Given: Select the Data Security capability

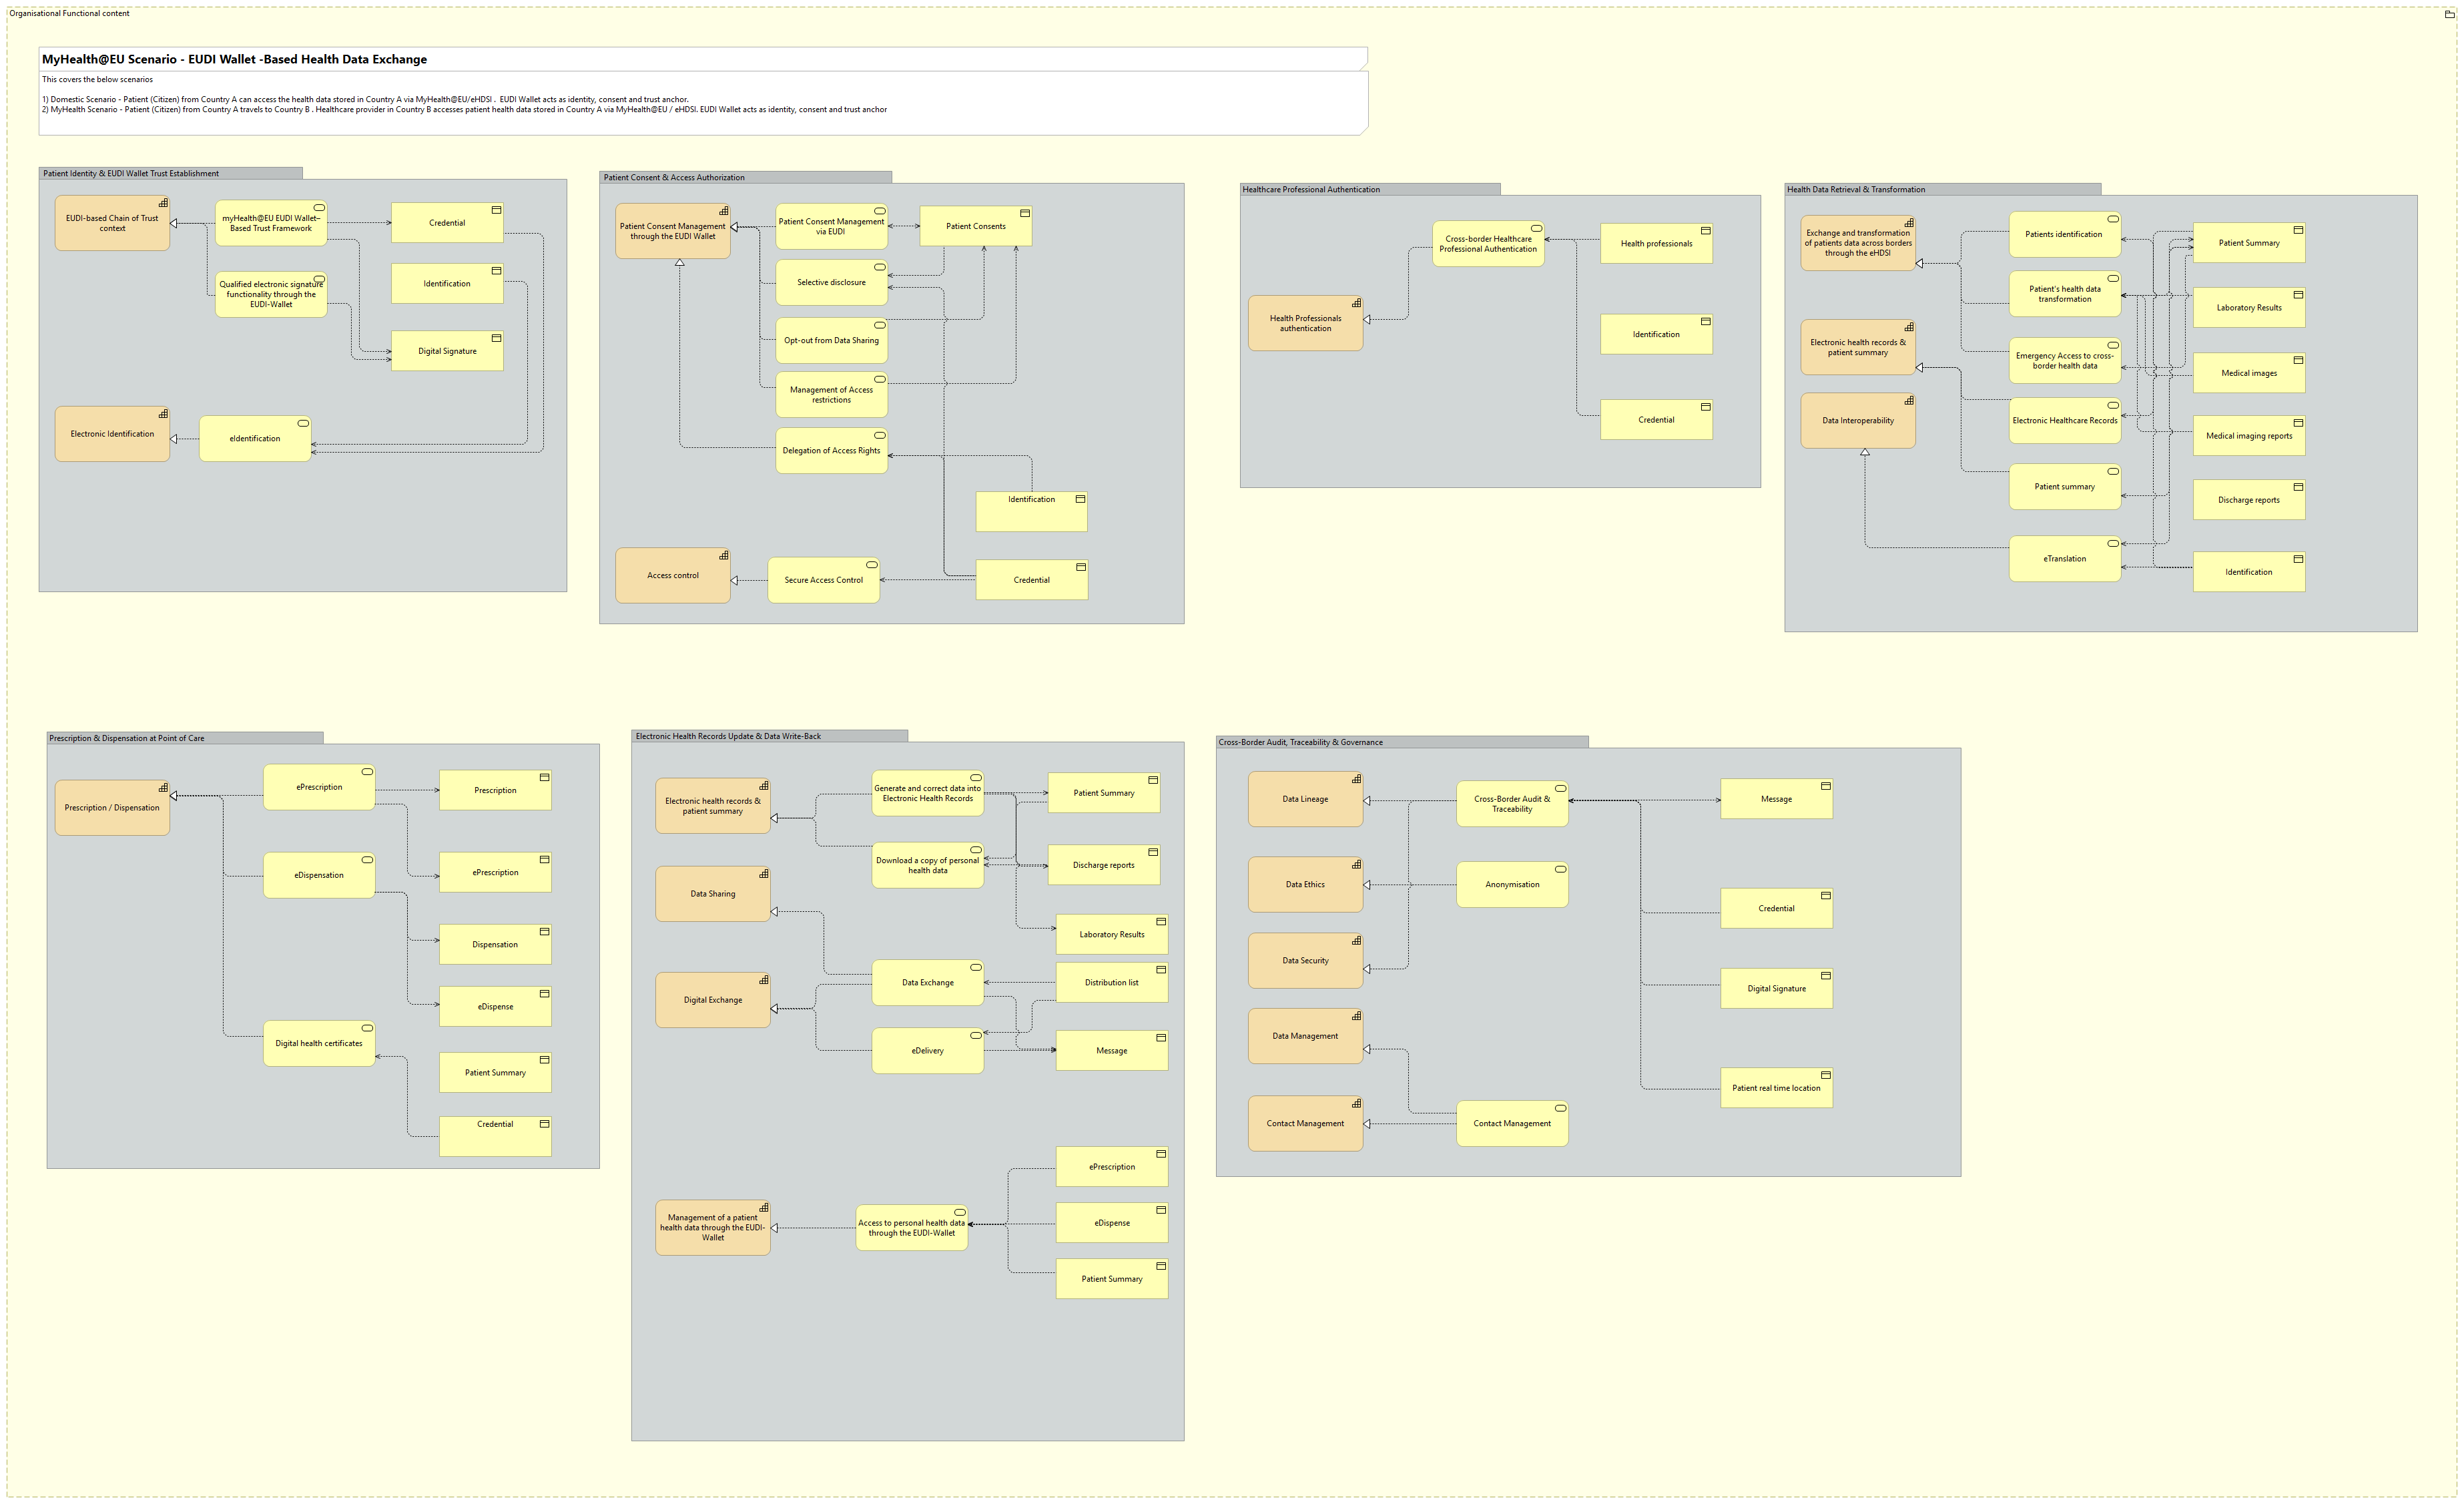Looking at the screenshot, I should tap(1305, 961).
